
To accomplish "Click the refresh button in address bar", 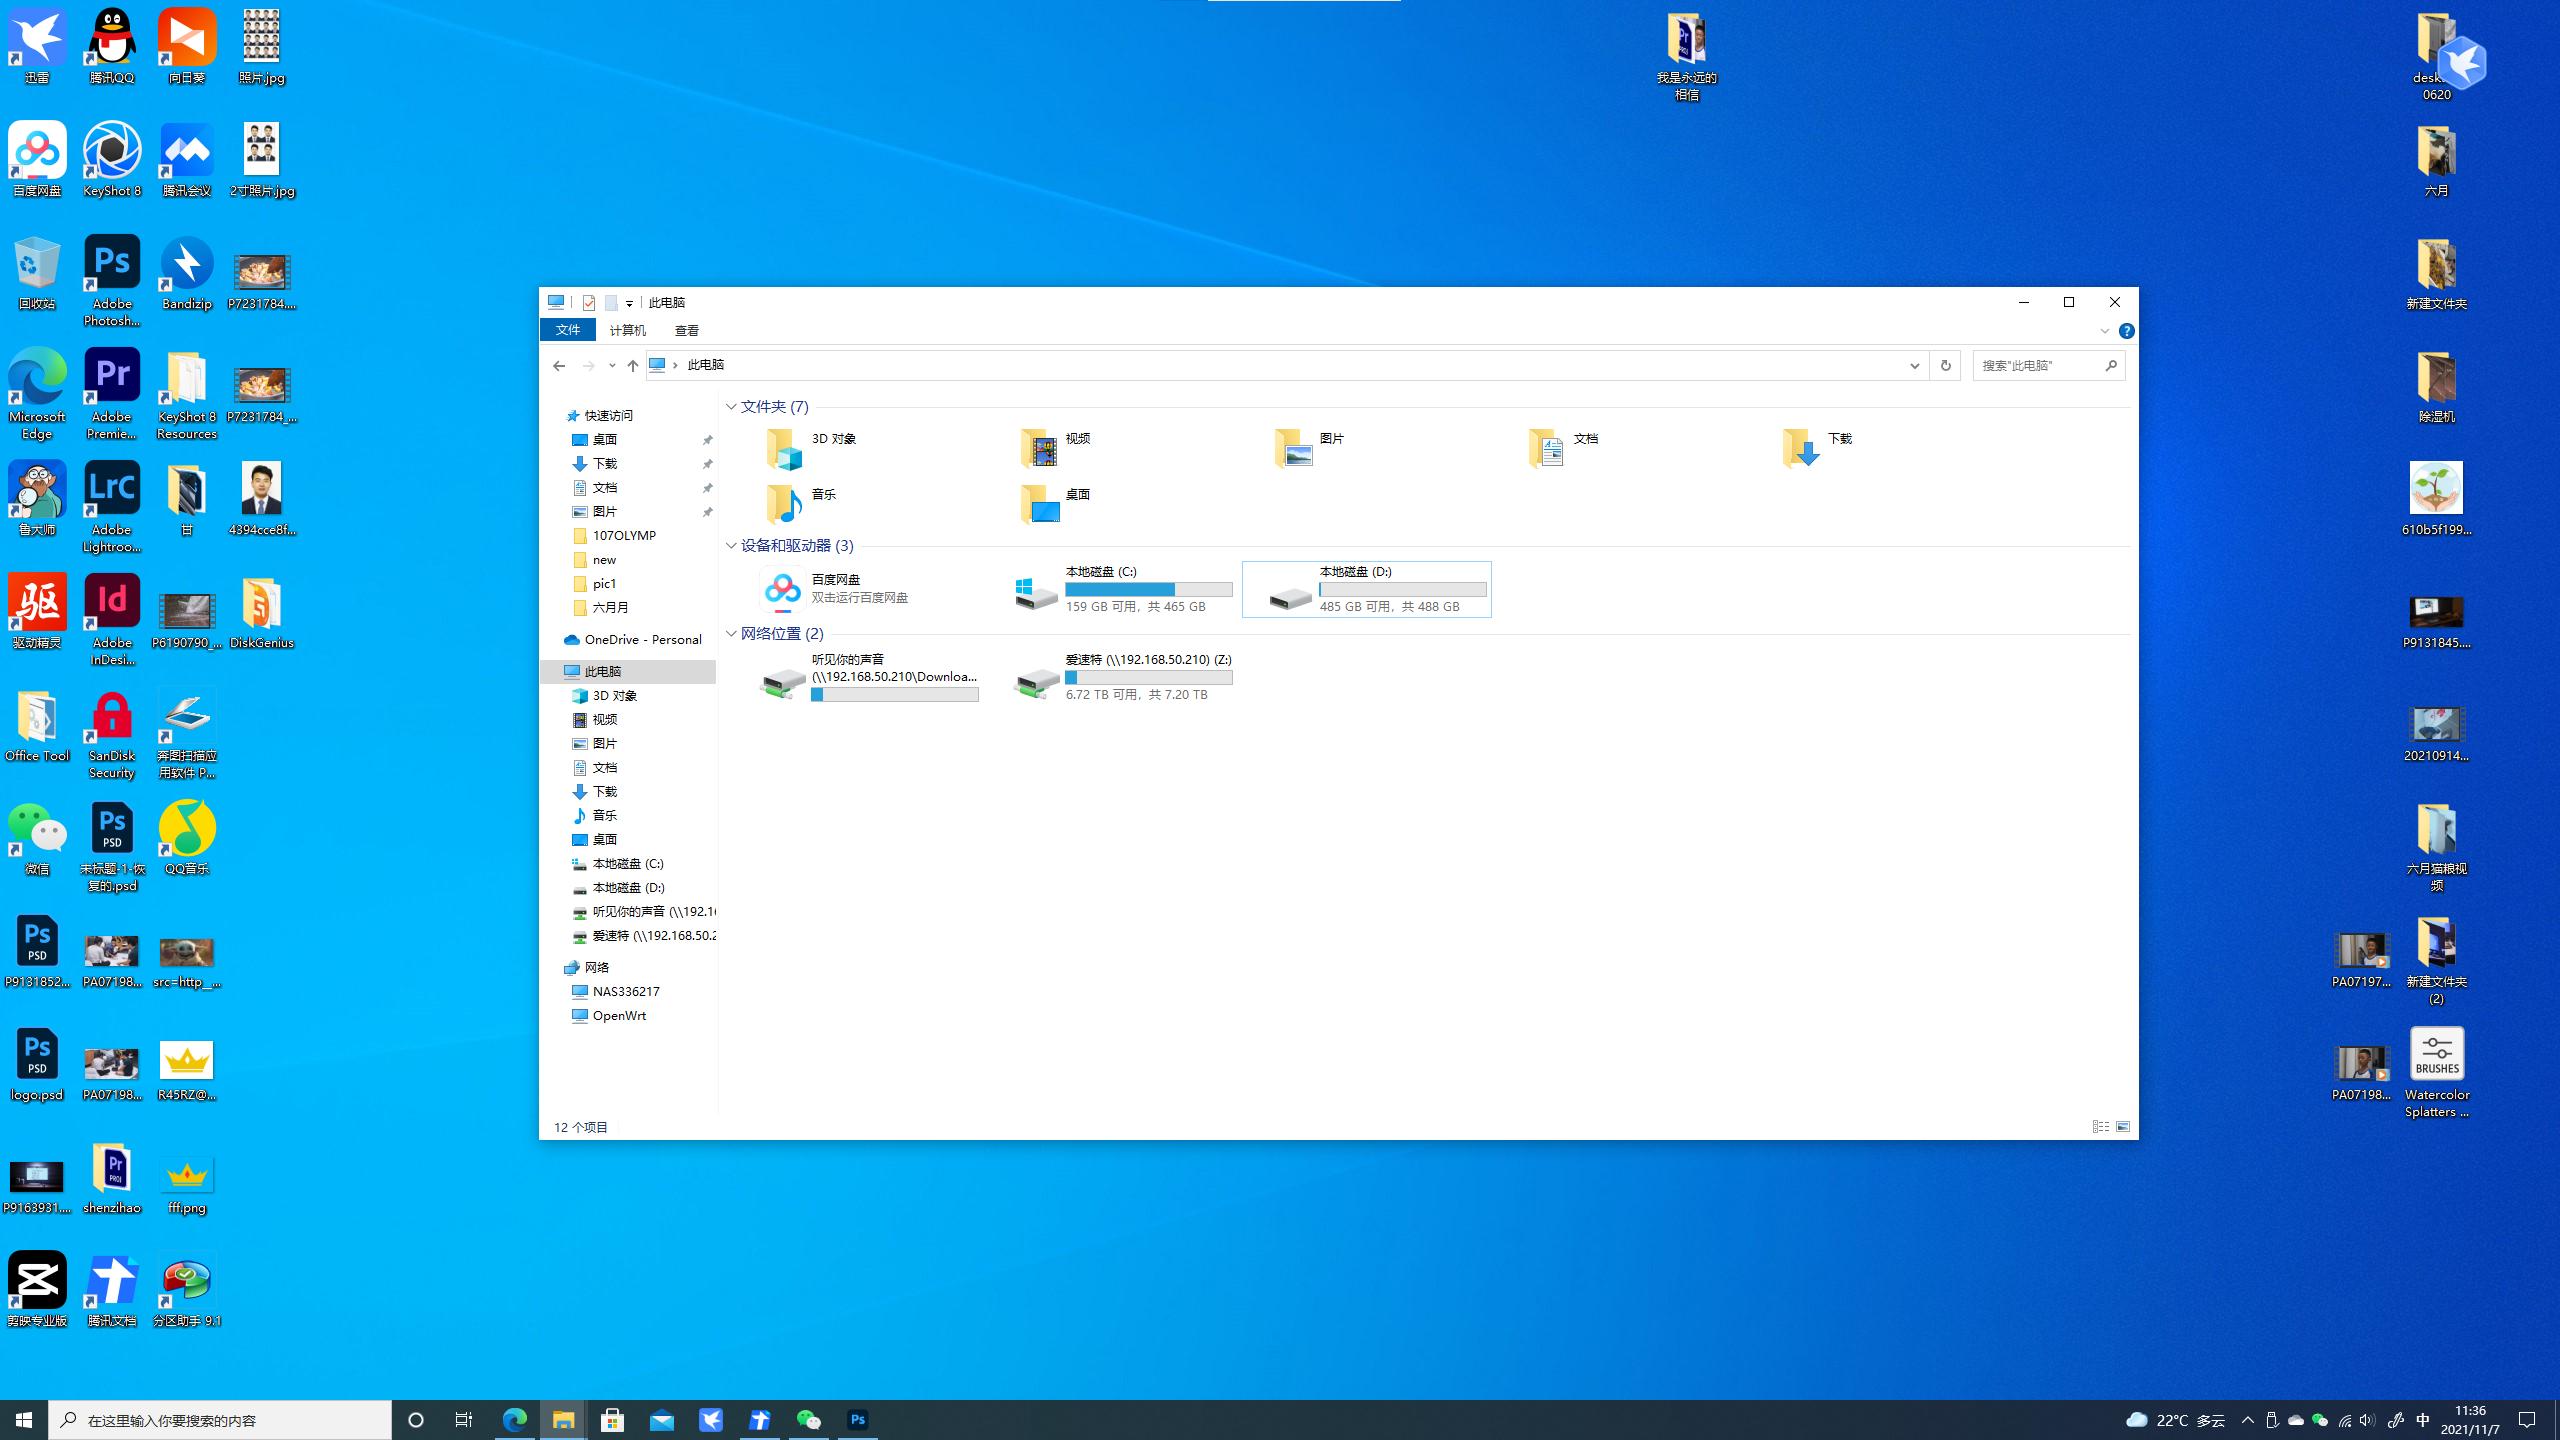I will (x=1945, y=365).
